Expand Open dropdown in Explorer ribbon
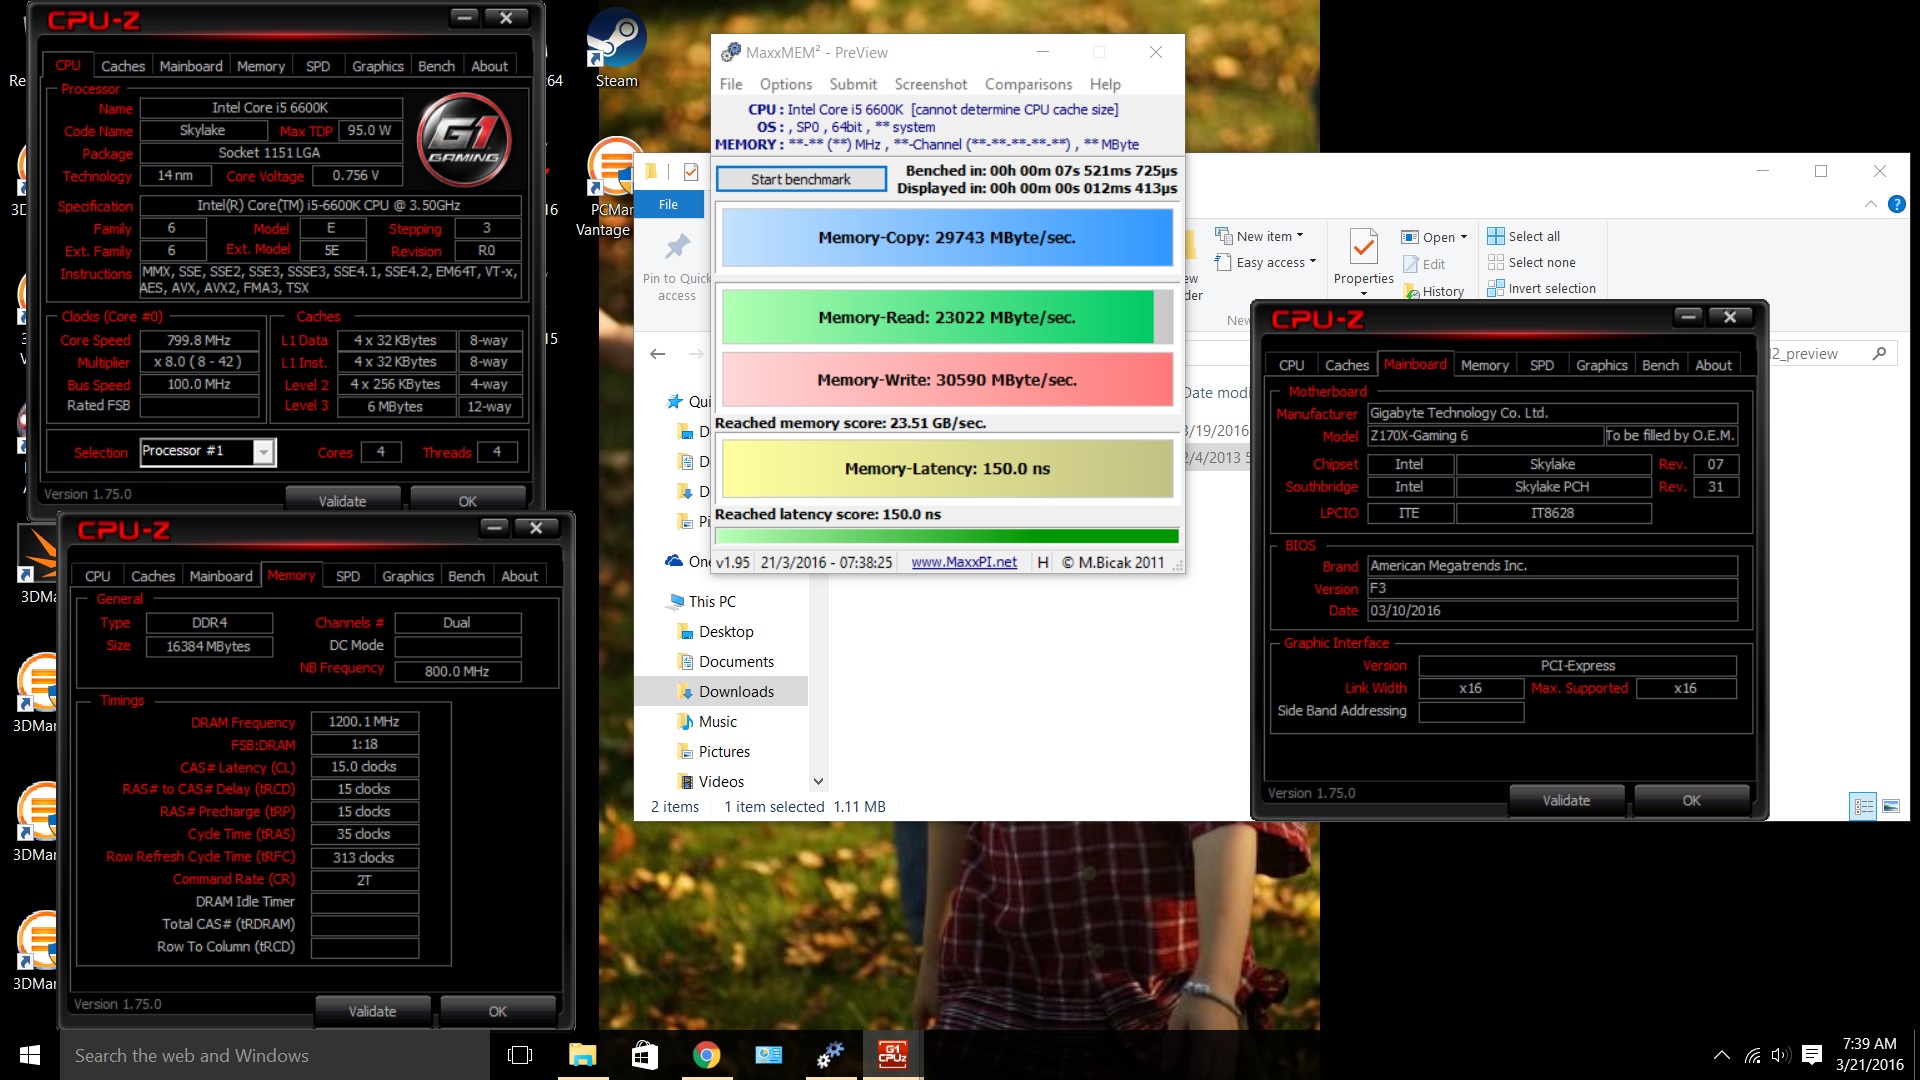Viewport: 1920px width, 1080px height. [1463, 237]
